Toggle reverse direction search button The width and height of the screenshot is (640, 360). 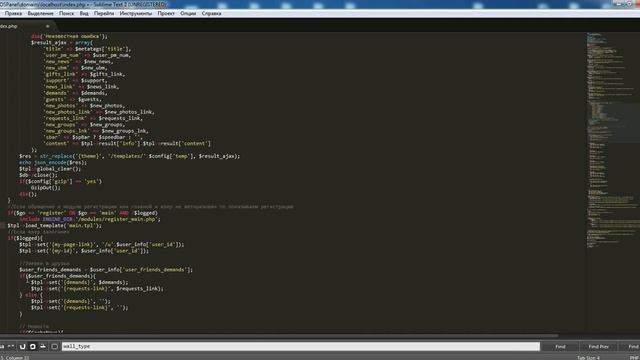pos(22,347)
